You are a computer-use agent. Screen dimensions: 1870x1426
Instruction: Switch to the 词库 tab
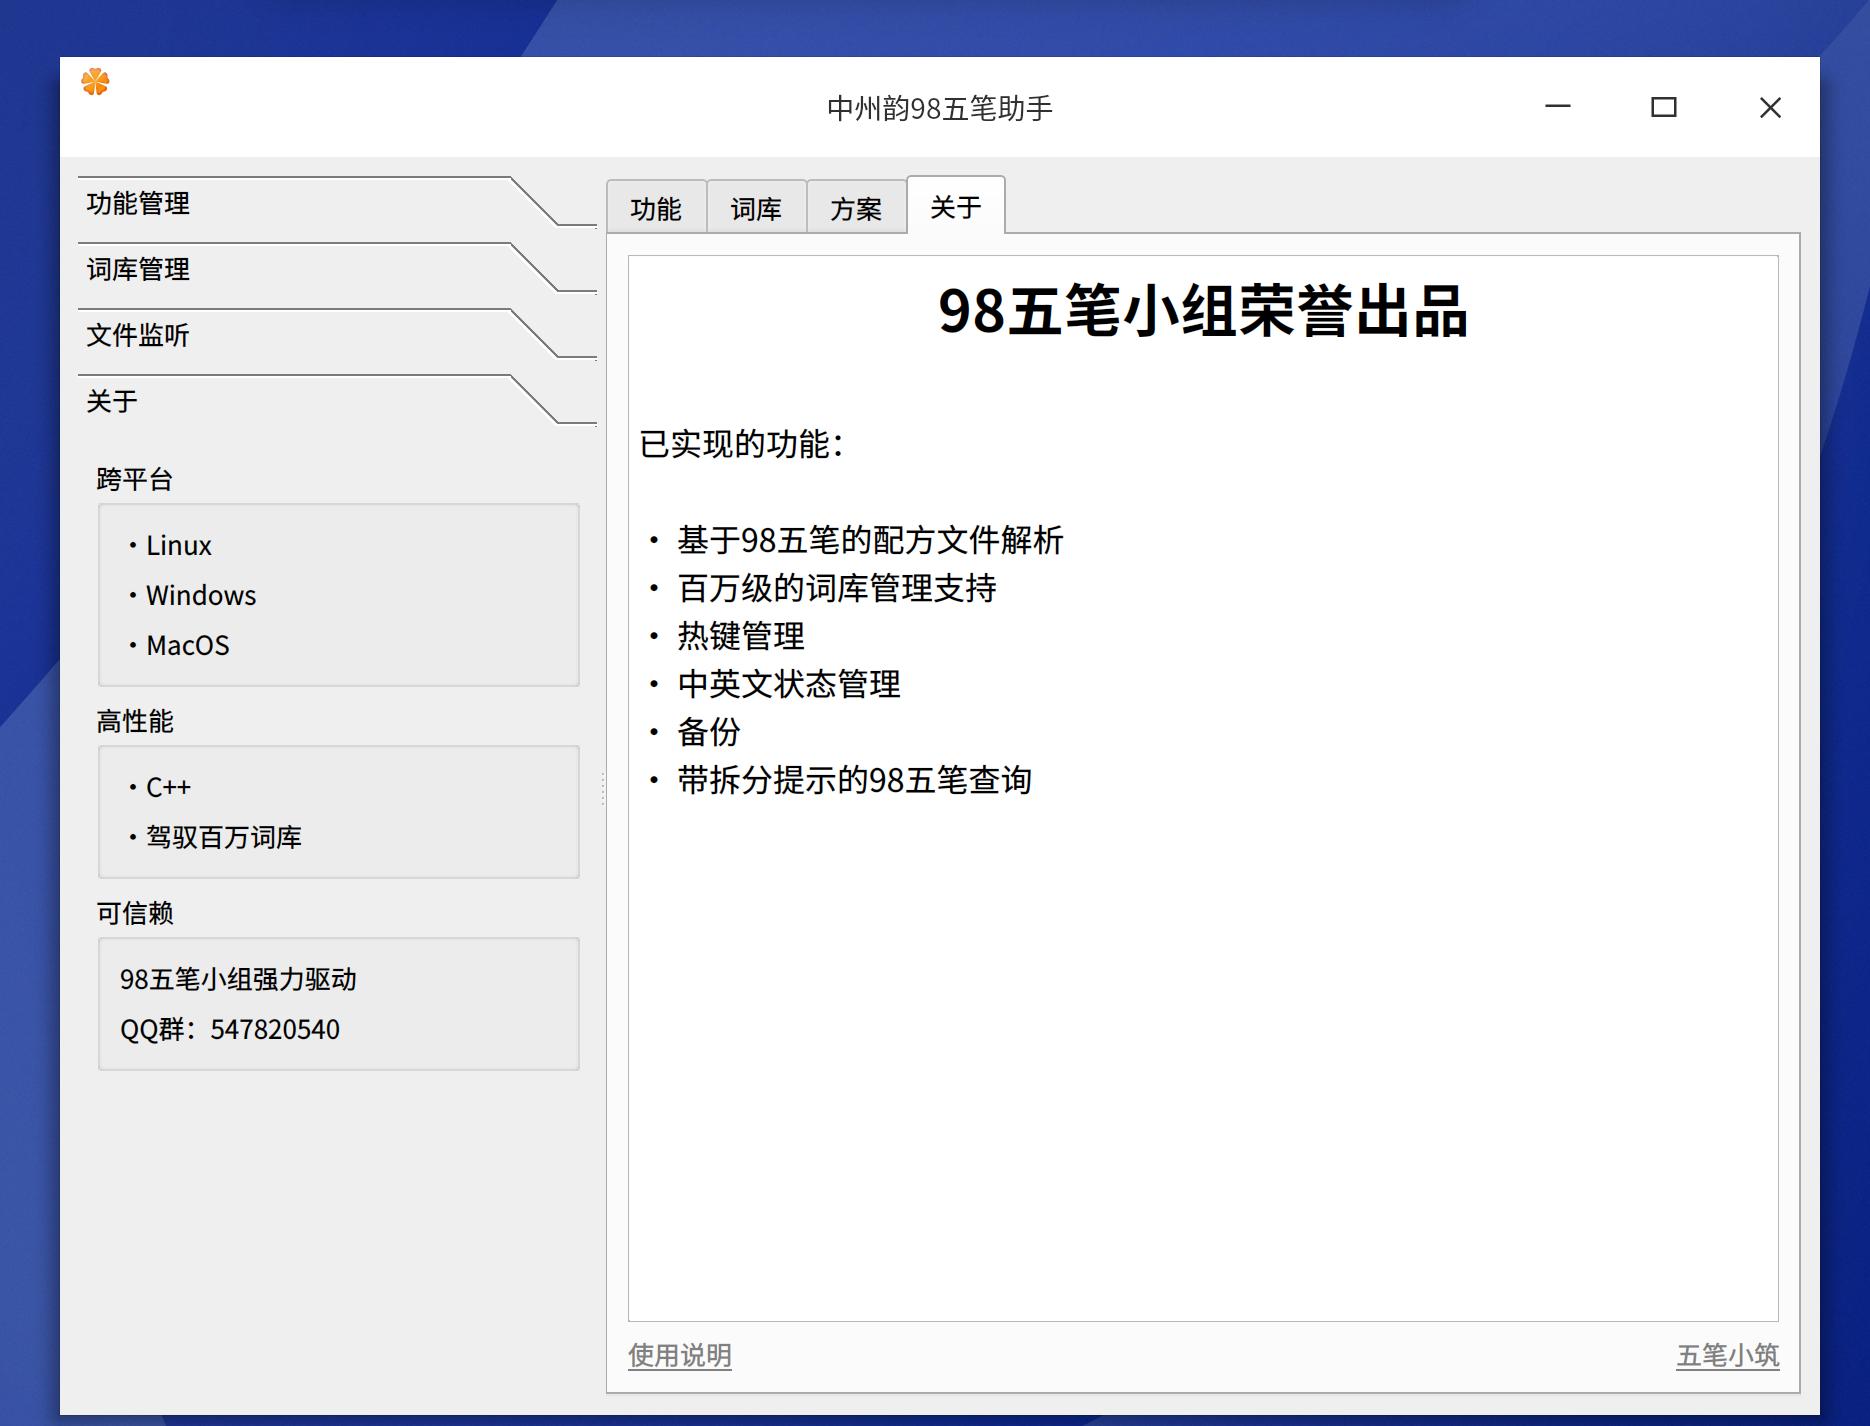coord(757,207)
